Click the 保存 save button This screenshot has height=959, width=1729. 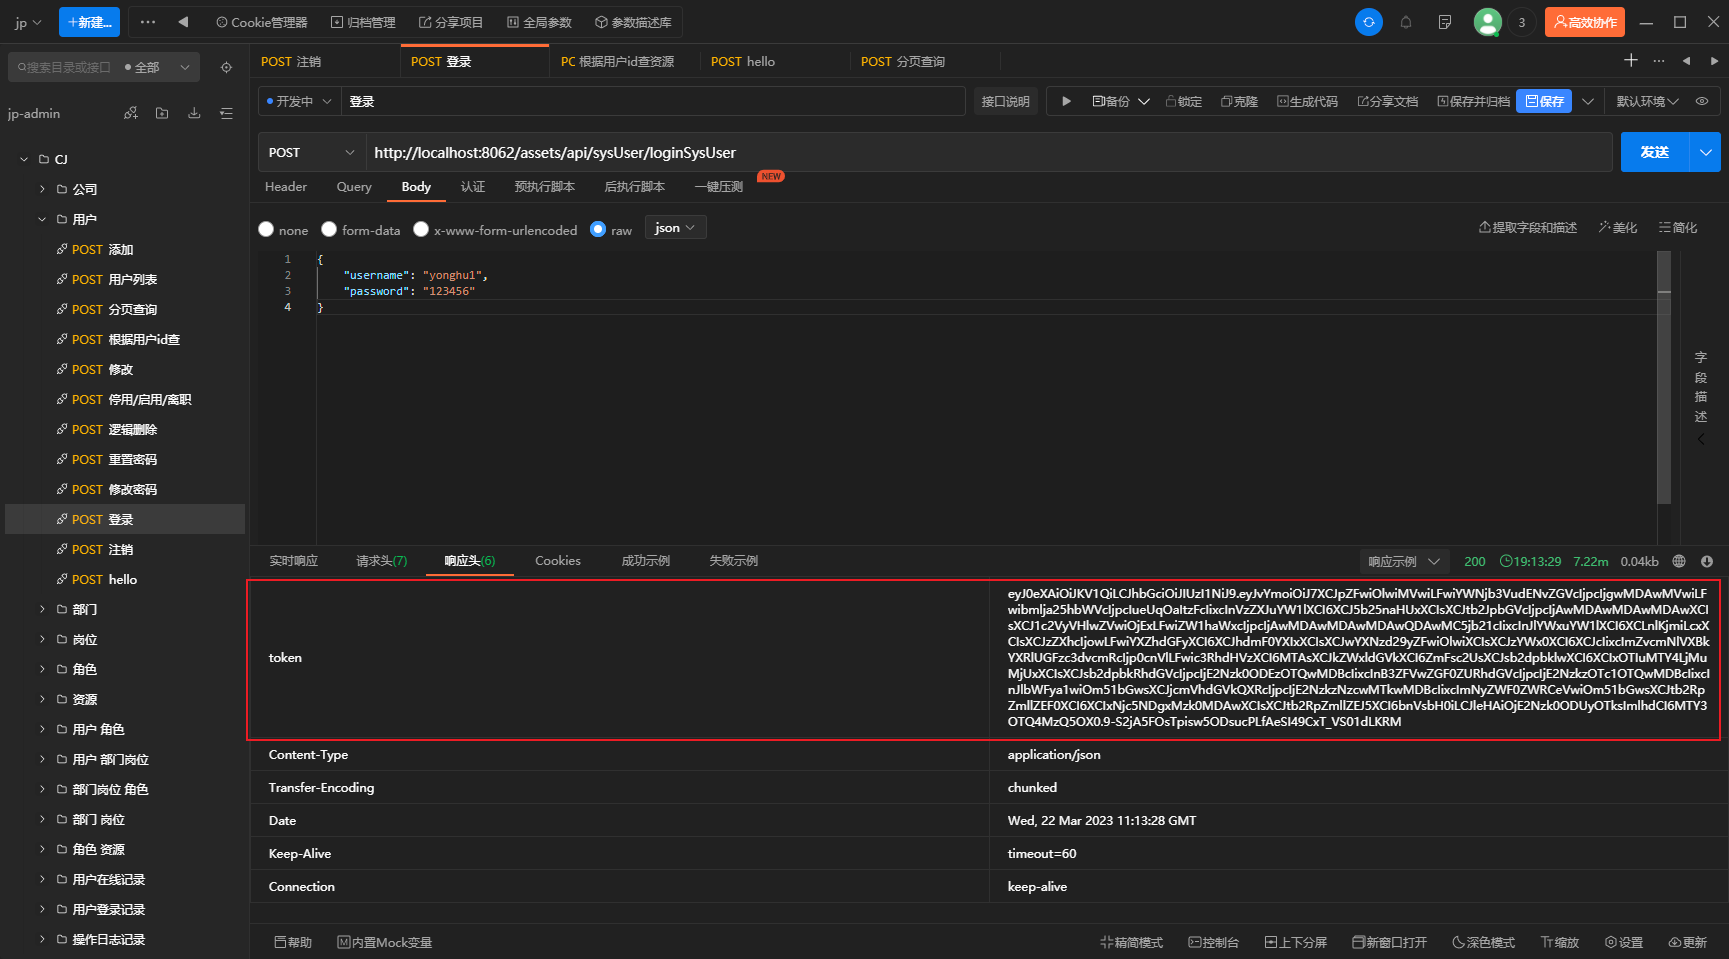pyautogui.click(x=1544, y=101)
